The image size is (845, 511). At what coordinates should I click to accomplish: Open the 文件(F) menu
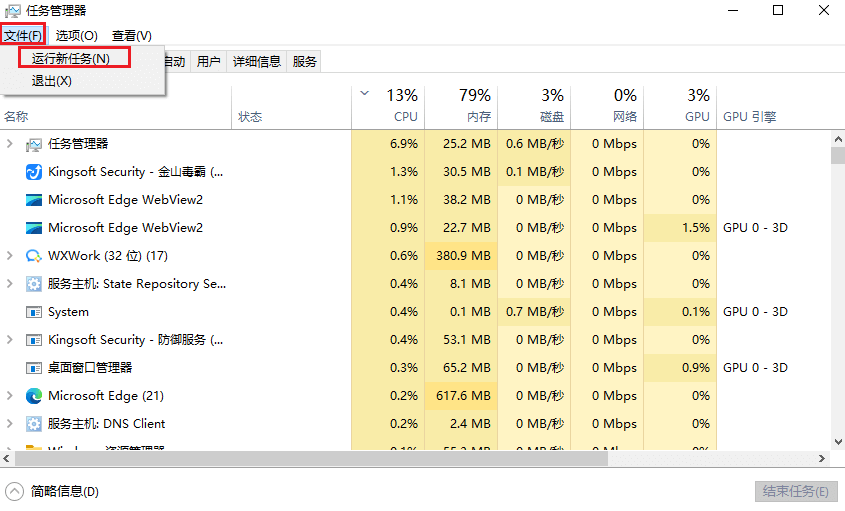pos(23,36)
